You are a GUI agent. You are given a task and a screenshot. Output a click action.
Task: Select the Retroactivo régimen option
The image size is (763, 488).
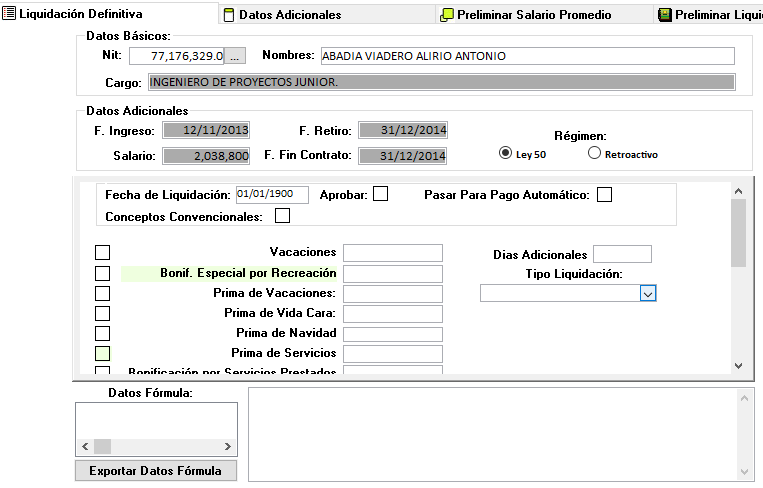coord(594,154)
